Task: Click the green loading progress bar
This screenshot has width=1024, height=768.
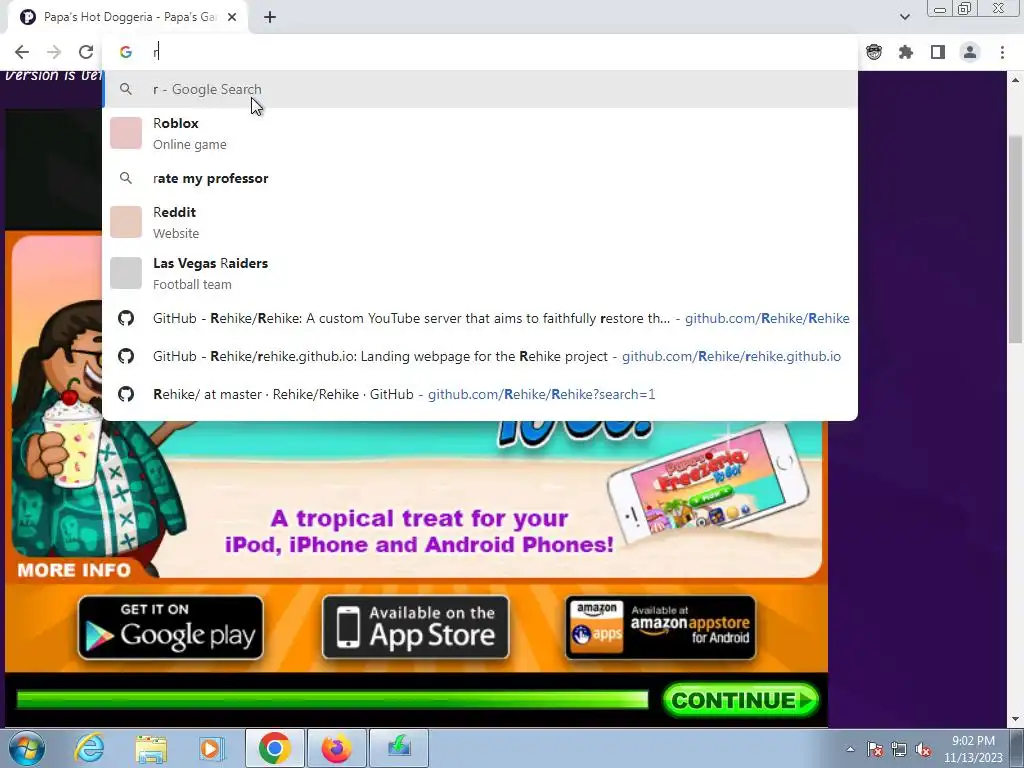Action: coord(332,700)
